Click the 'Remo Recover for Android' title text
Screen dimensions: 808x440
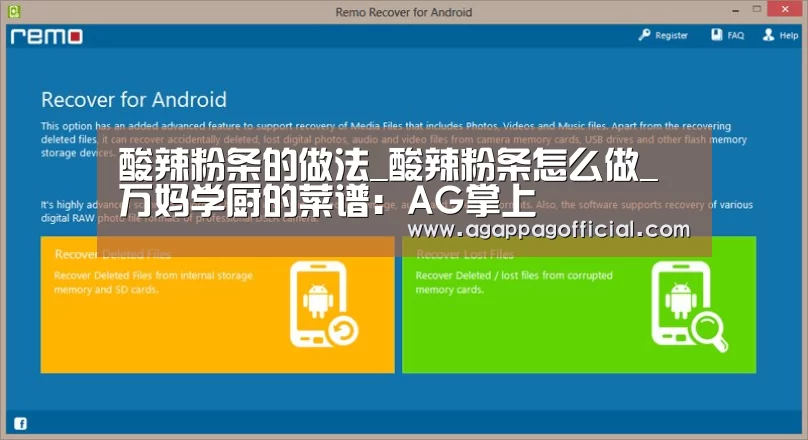pos(403,12)
